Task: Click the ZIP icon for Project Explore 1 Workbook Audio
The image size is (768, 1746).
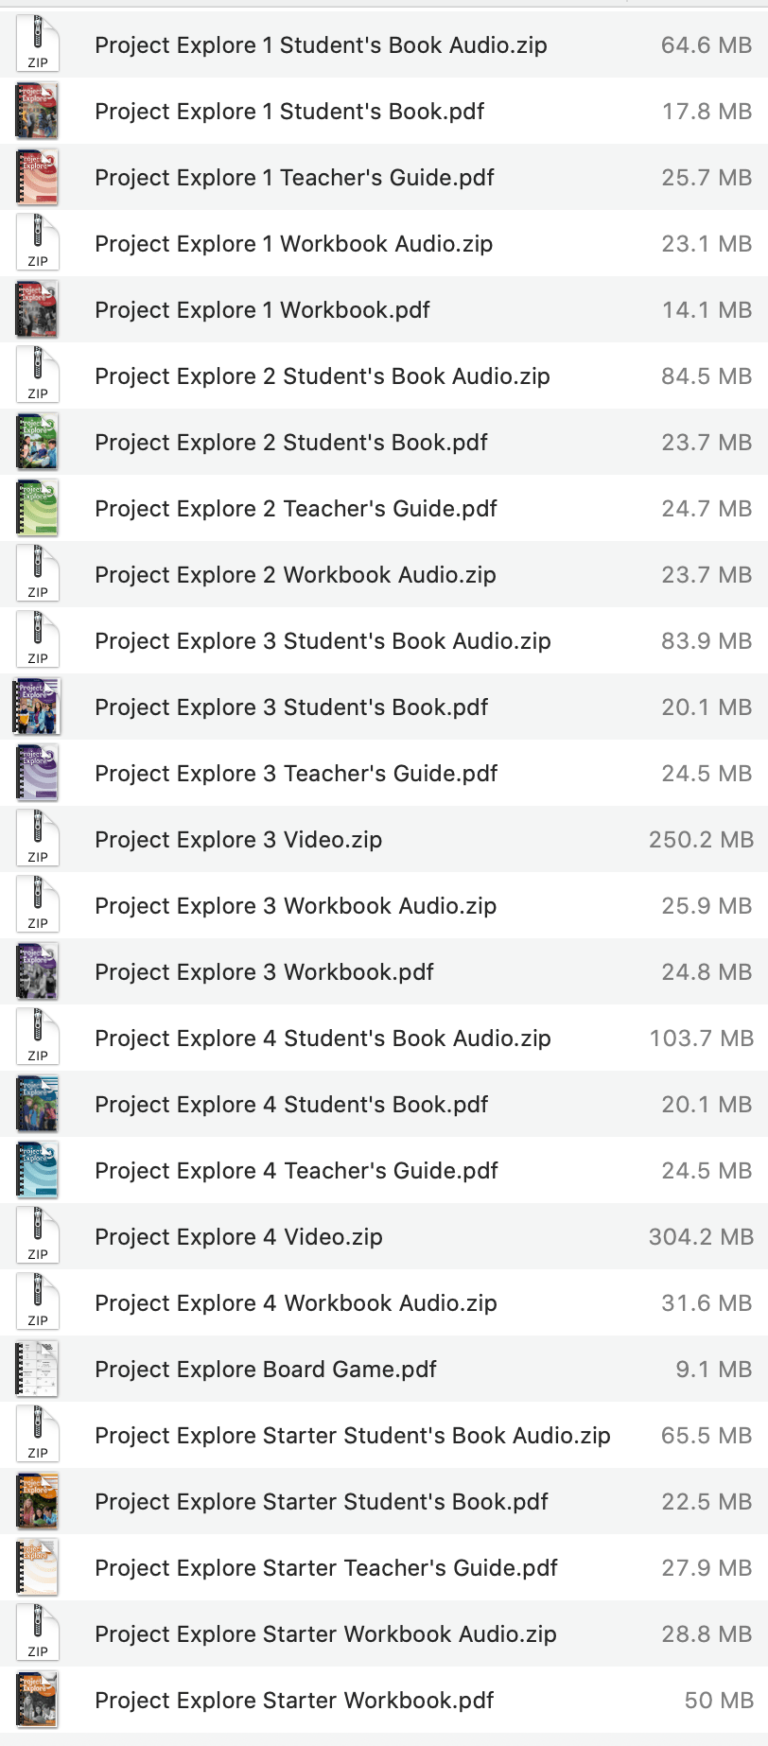Action: (37, 243)
